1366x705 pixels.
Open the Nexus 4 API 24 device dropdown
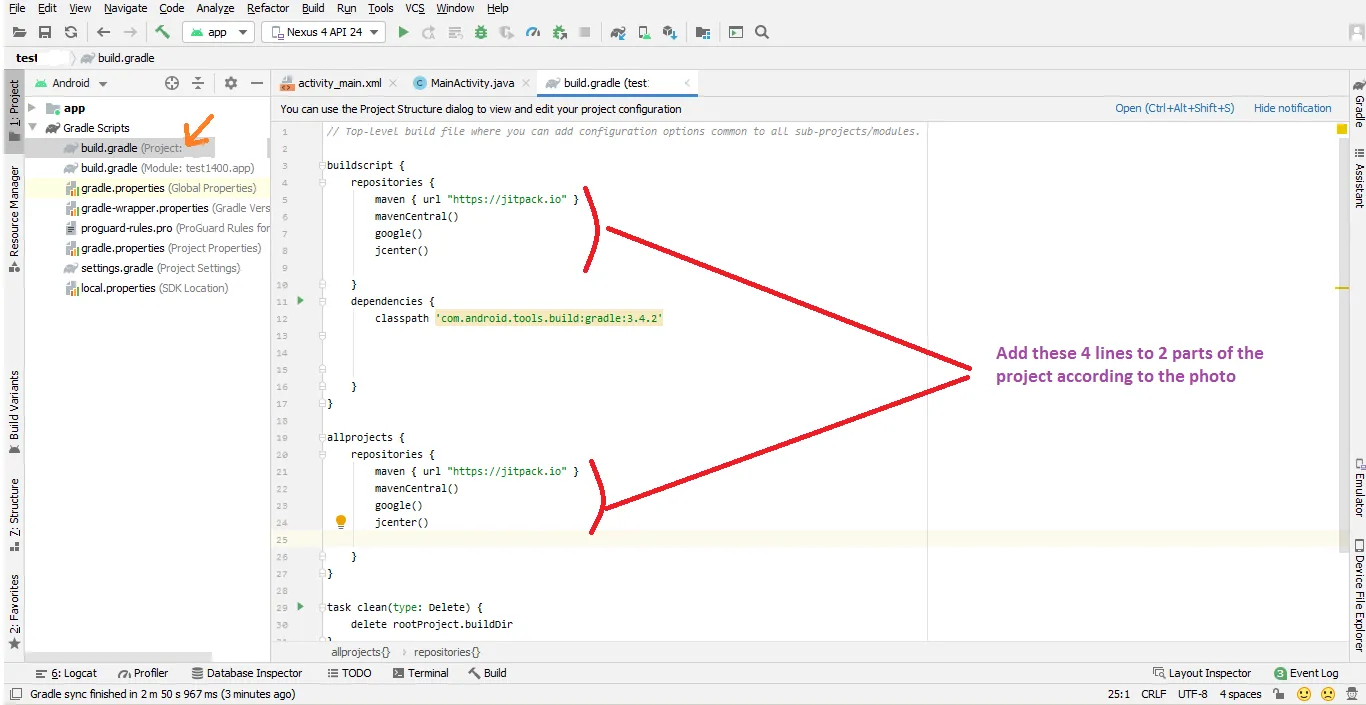[x=323, y=32]
